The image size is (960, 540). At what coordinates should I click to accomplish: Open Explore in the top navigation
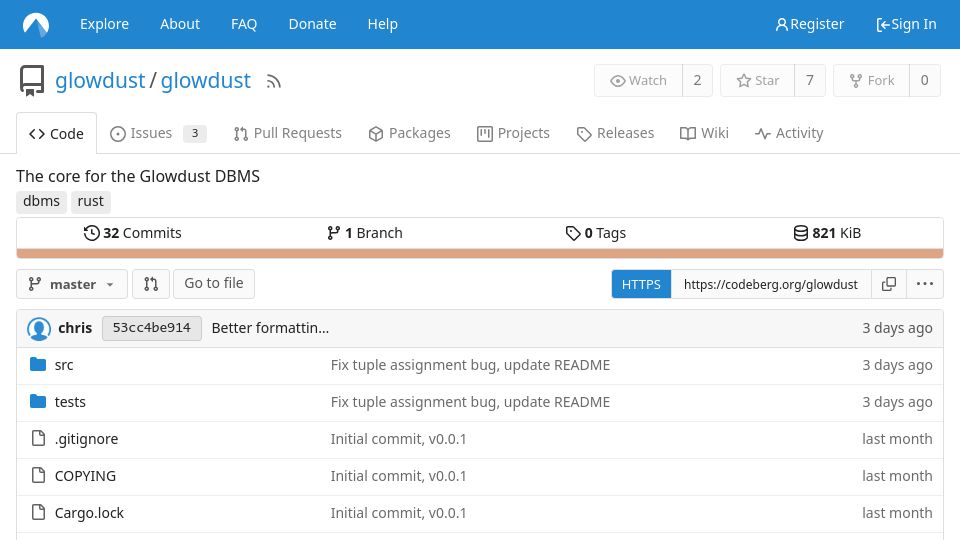coord(105,24)
